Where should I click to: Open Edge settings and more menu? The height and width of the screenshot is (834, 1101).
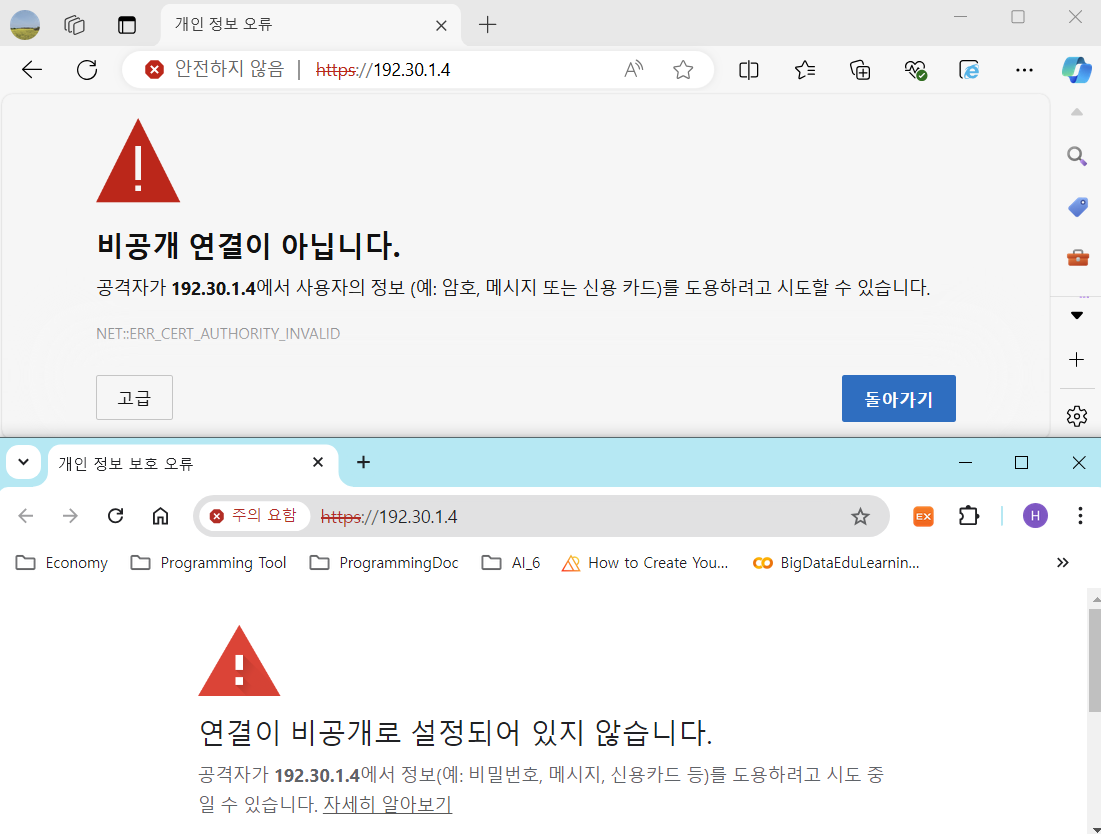coord(1024,70)
